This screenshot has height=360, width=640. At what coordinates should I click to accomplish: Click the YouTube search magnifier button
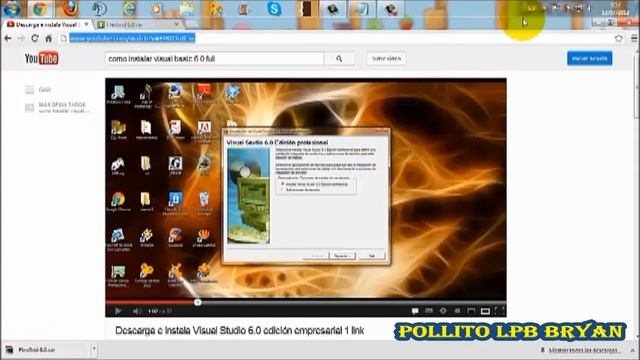pyautogui.click(x=339, y=59)
